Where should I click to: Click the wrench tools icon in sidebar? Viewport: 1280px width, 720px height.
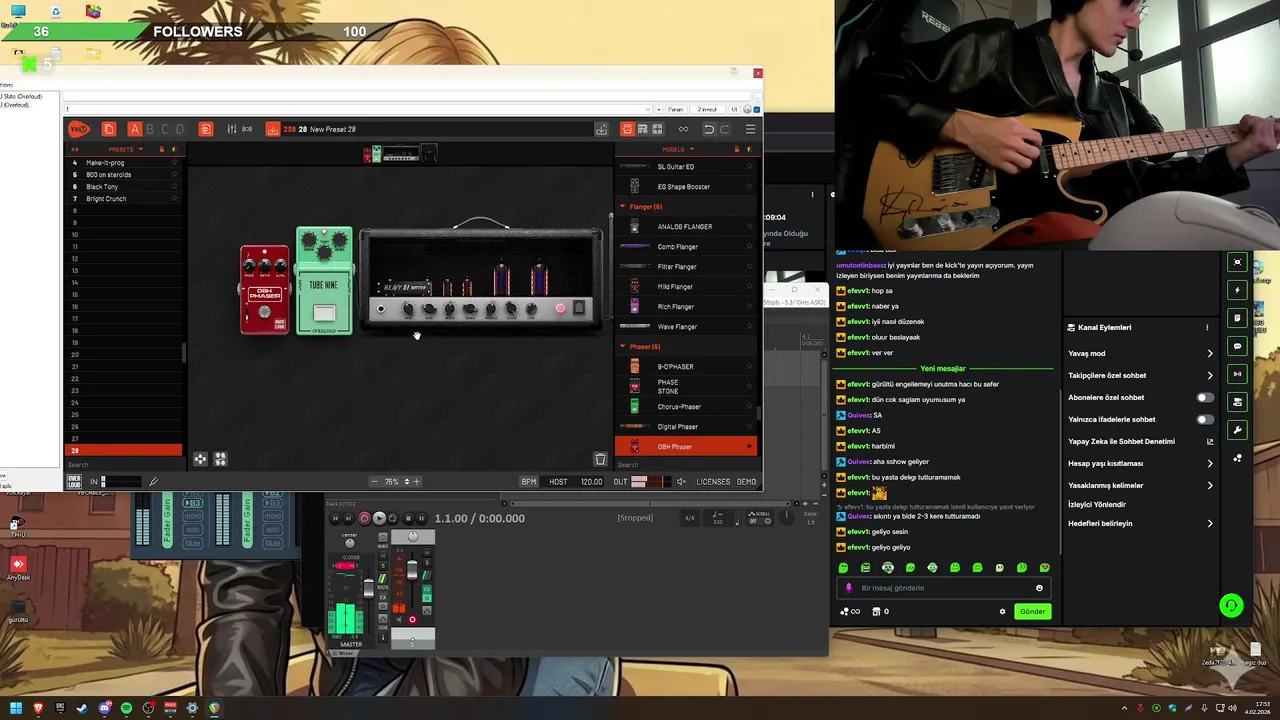coord(1237,431)
